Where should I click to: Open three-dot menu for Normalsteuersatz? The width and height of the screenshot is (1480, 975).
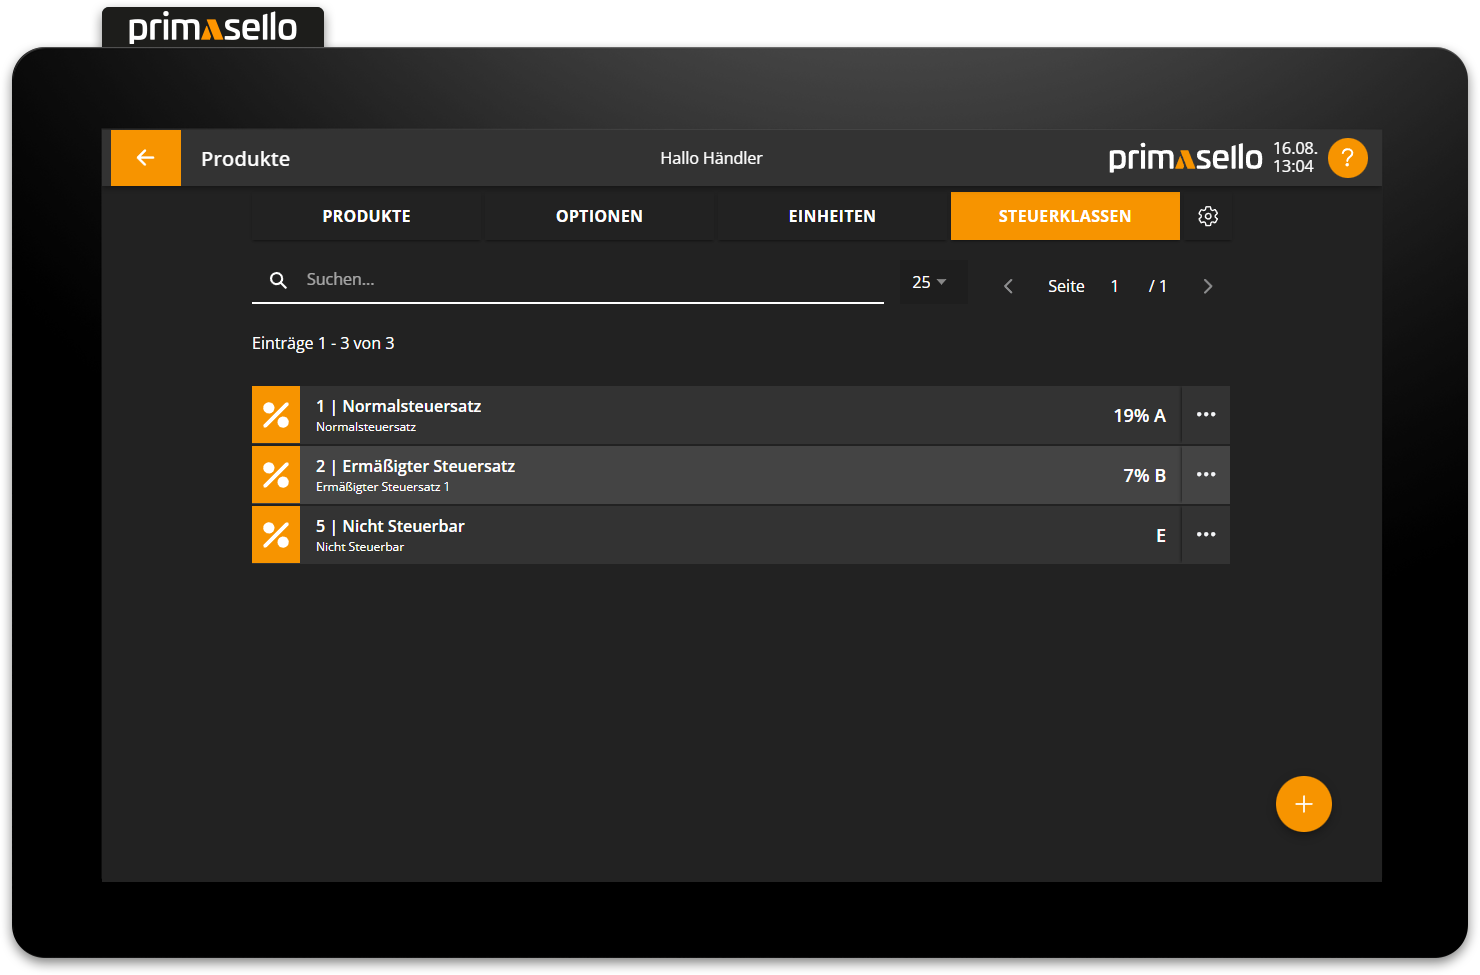(x=1206, y=415)
